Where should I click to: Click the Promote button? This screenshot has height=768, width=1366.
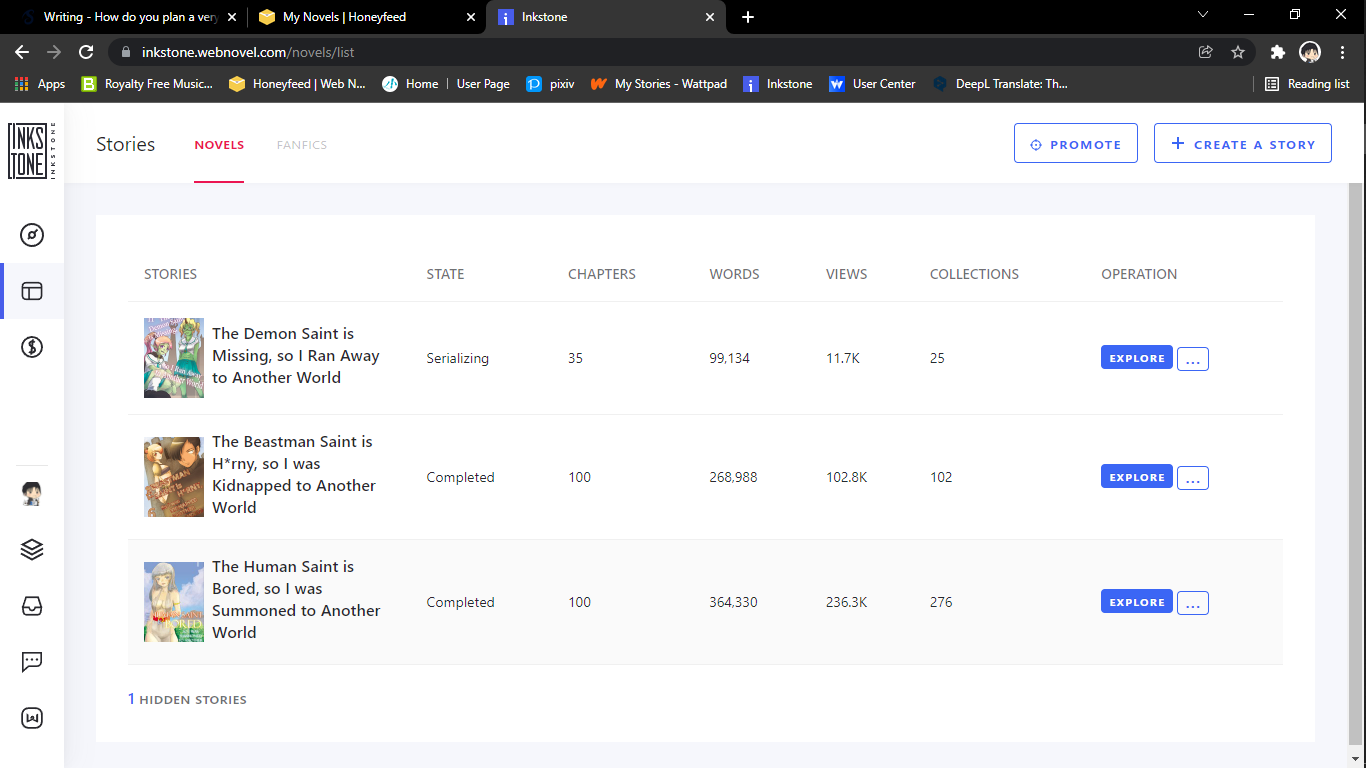click(1075, 144)
